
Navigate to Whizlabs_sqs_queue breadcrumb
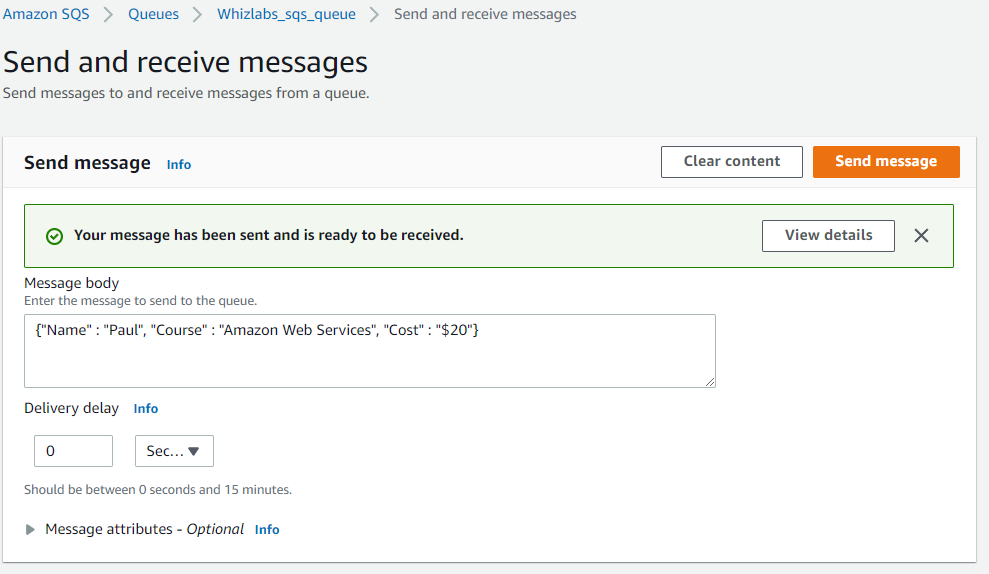[286, 14]
